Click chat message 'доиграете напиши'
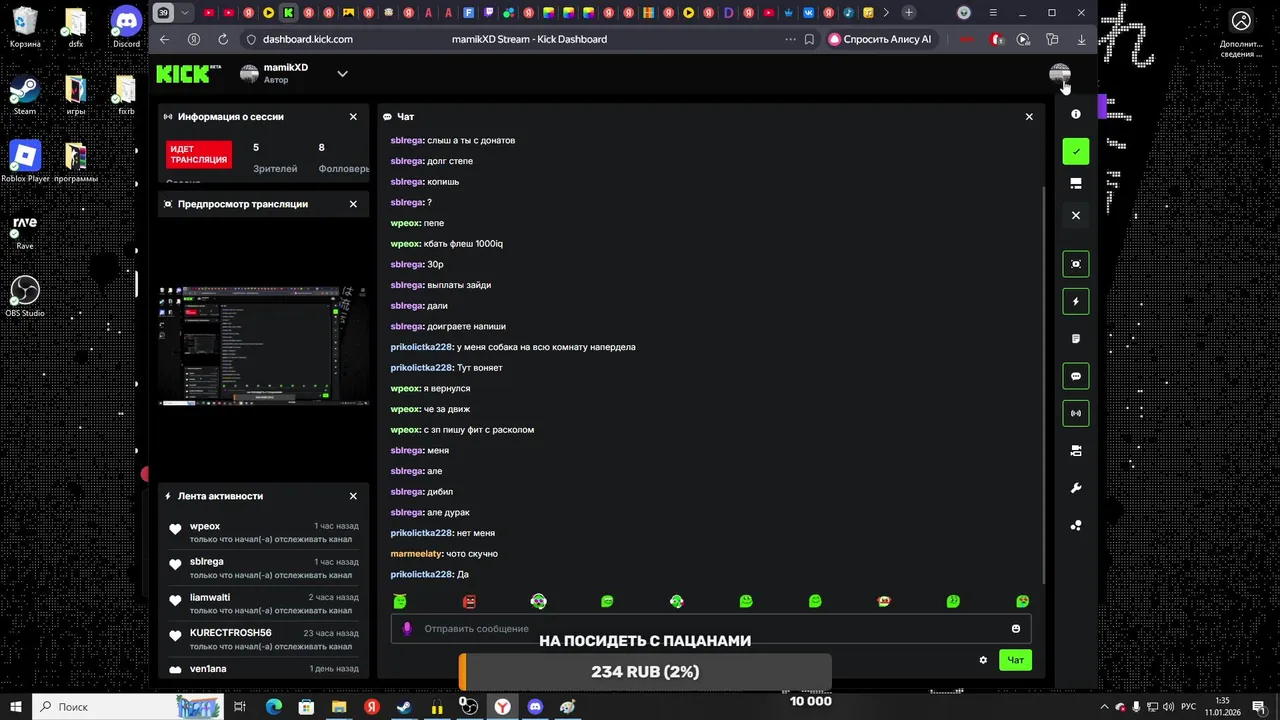Viewport: 1280px width, 720px height. [x=466, y=326]
